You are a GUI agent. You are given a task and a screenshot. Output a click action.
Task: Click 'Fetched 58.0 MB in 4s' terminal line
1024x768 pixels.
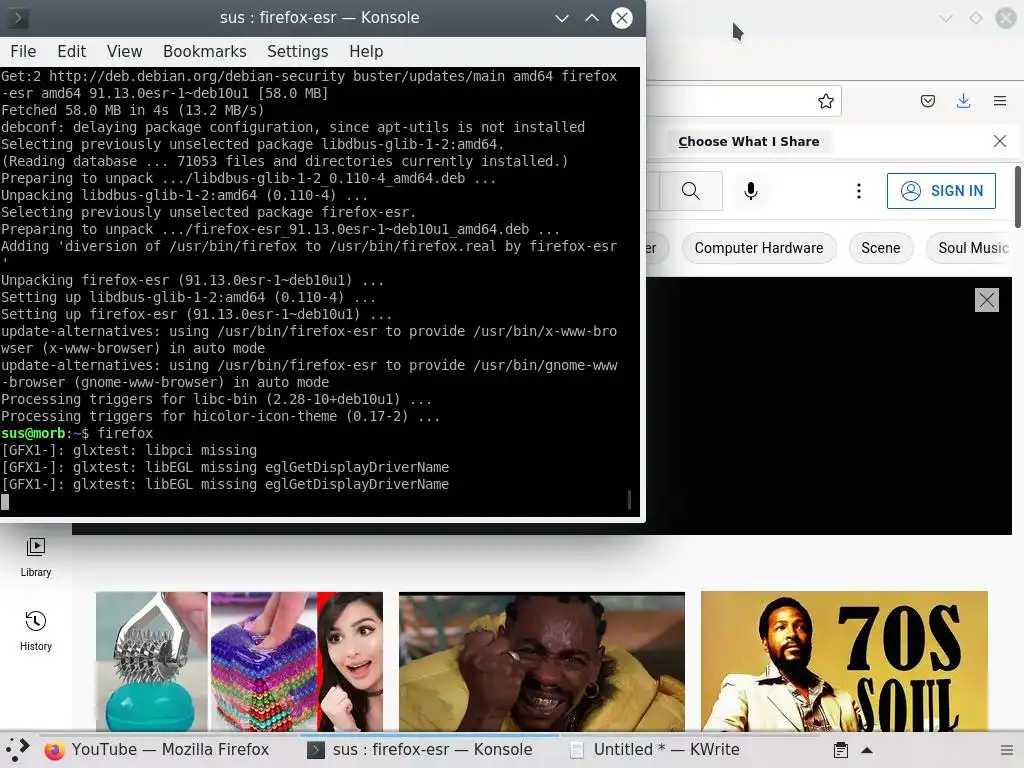[133, 110]
